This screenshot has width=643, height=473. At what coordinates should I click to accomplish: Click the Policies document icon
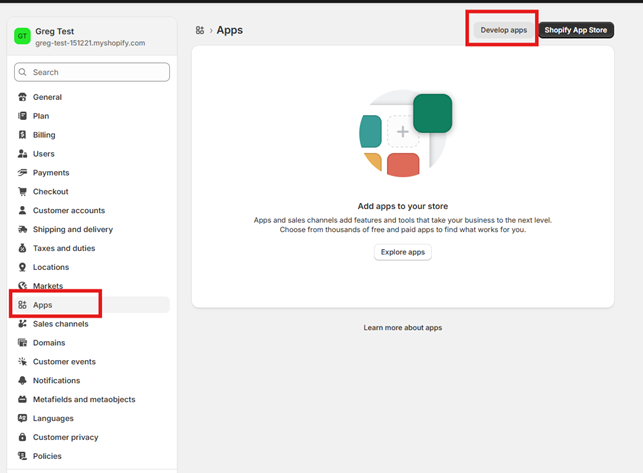tap(23, 456)
